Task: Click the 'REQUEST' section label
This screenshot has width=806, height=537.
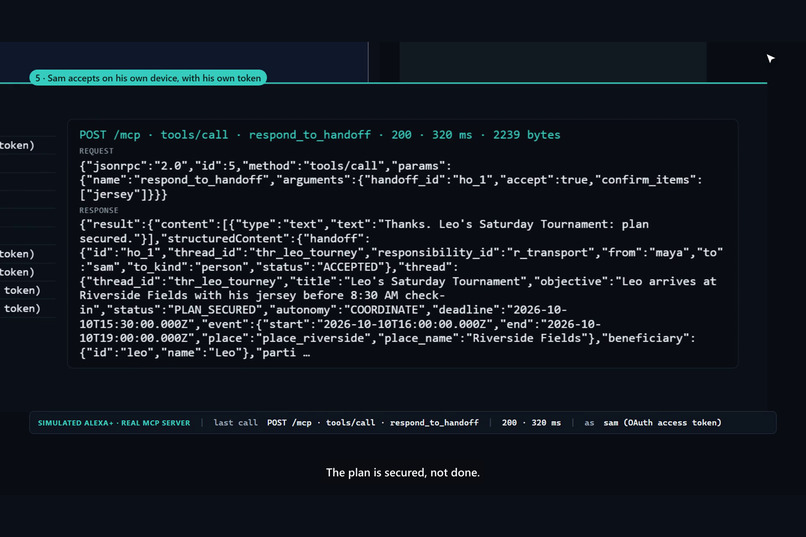Action: tap(96, 151)
